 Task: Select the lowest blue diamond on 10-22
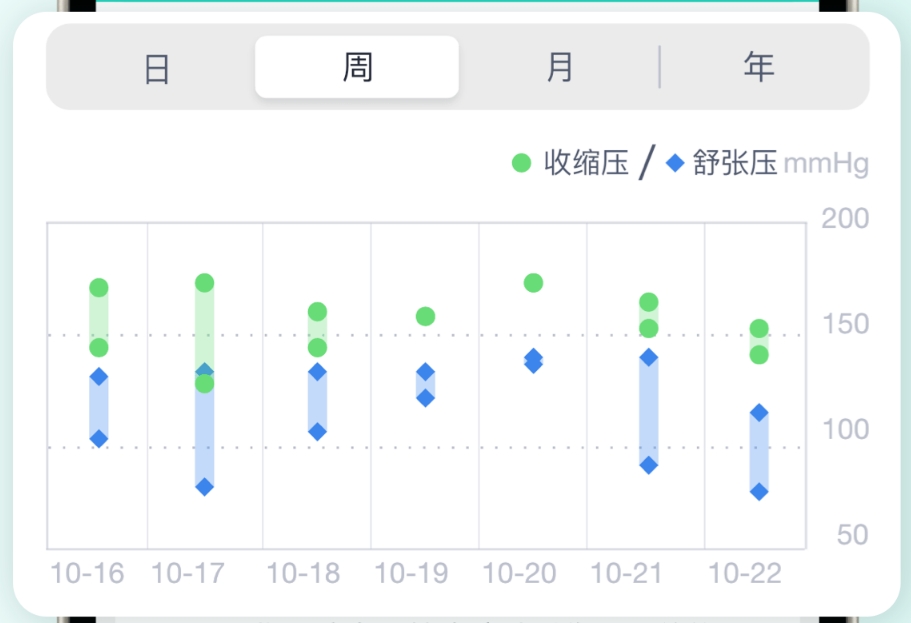759,492
